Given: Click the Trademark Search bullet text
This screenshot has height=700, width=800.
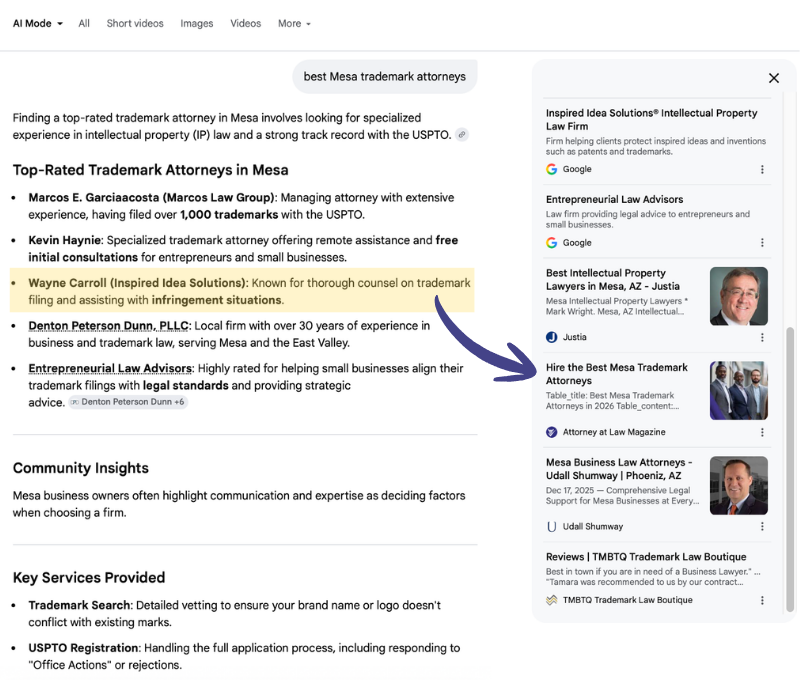Looking at the screenshot, I should (235, 614).
